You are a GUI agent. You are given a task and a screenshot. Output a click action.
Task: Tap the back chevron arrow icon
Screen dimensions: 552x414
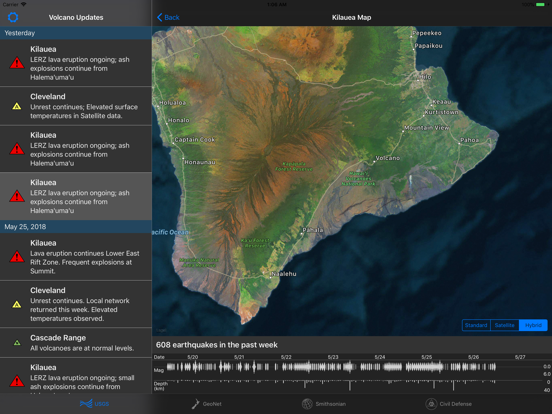[159, 17]
